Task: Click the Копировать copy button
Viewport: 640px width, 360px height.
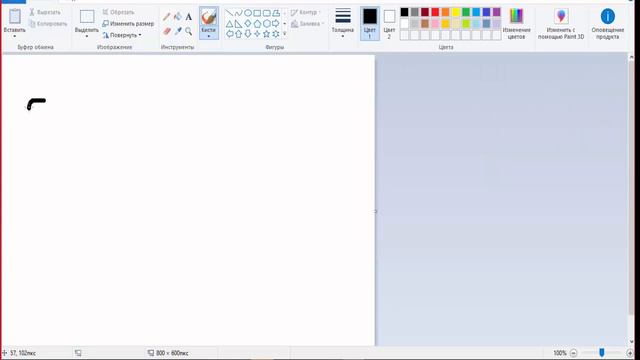Action: click(48, 24)
